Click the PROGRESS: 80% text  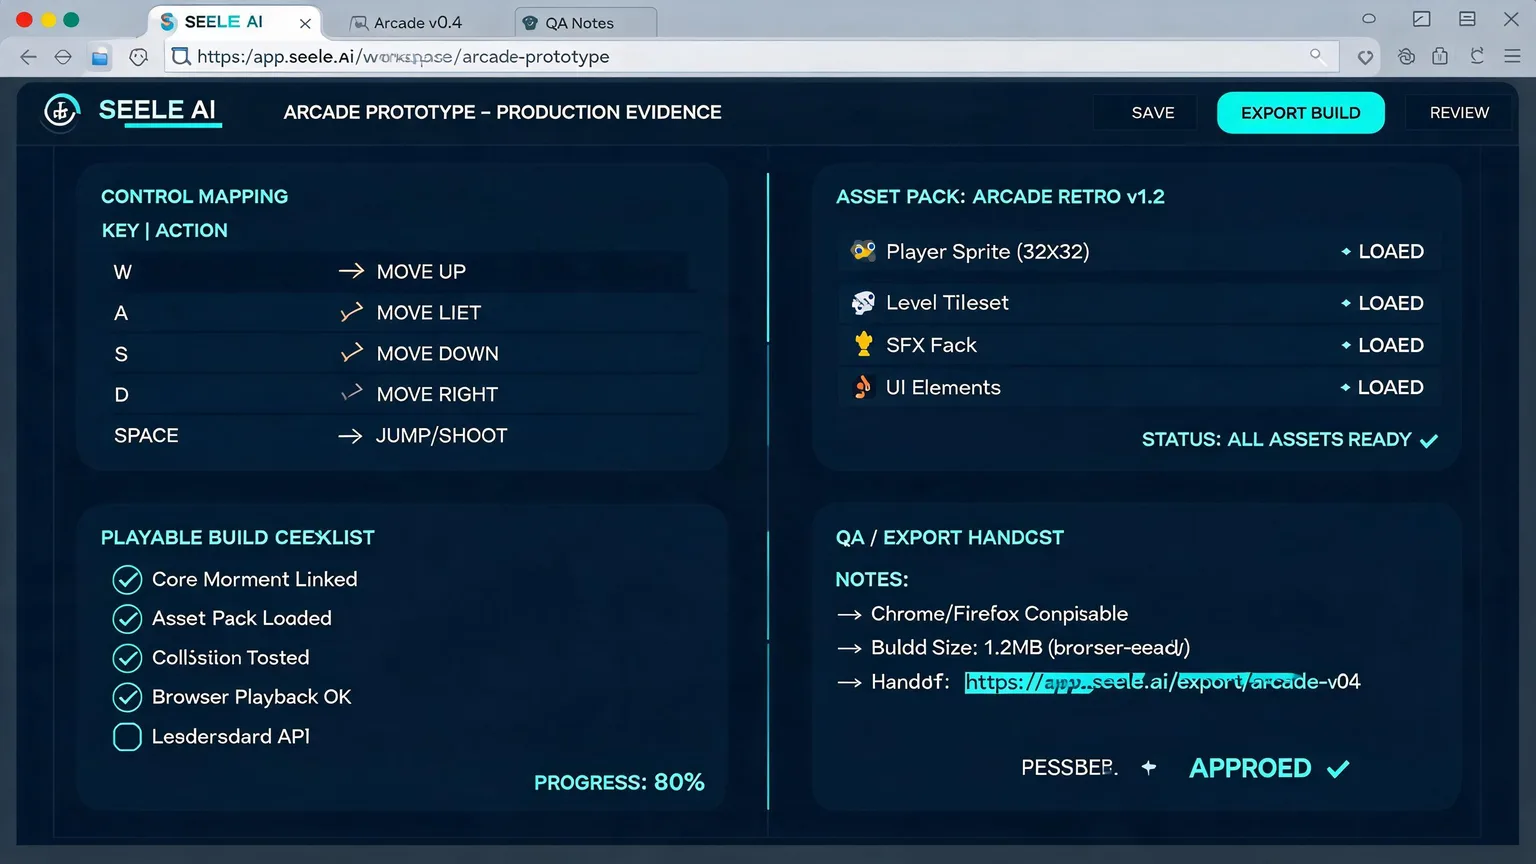tap(619, 782)
